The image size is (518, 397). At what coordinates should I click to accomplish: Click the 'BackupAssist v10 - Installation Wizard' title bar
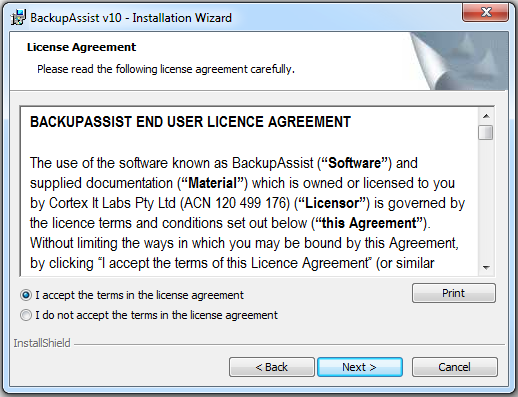pos(131,18)
